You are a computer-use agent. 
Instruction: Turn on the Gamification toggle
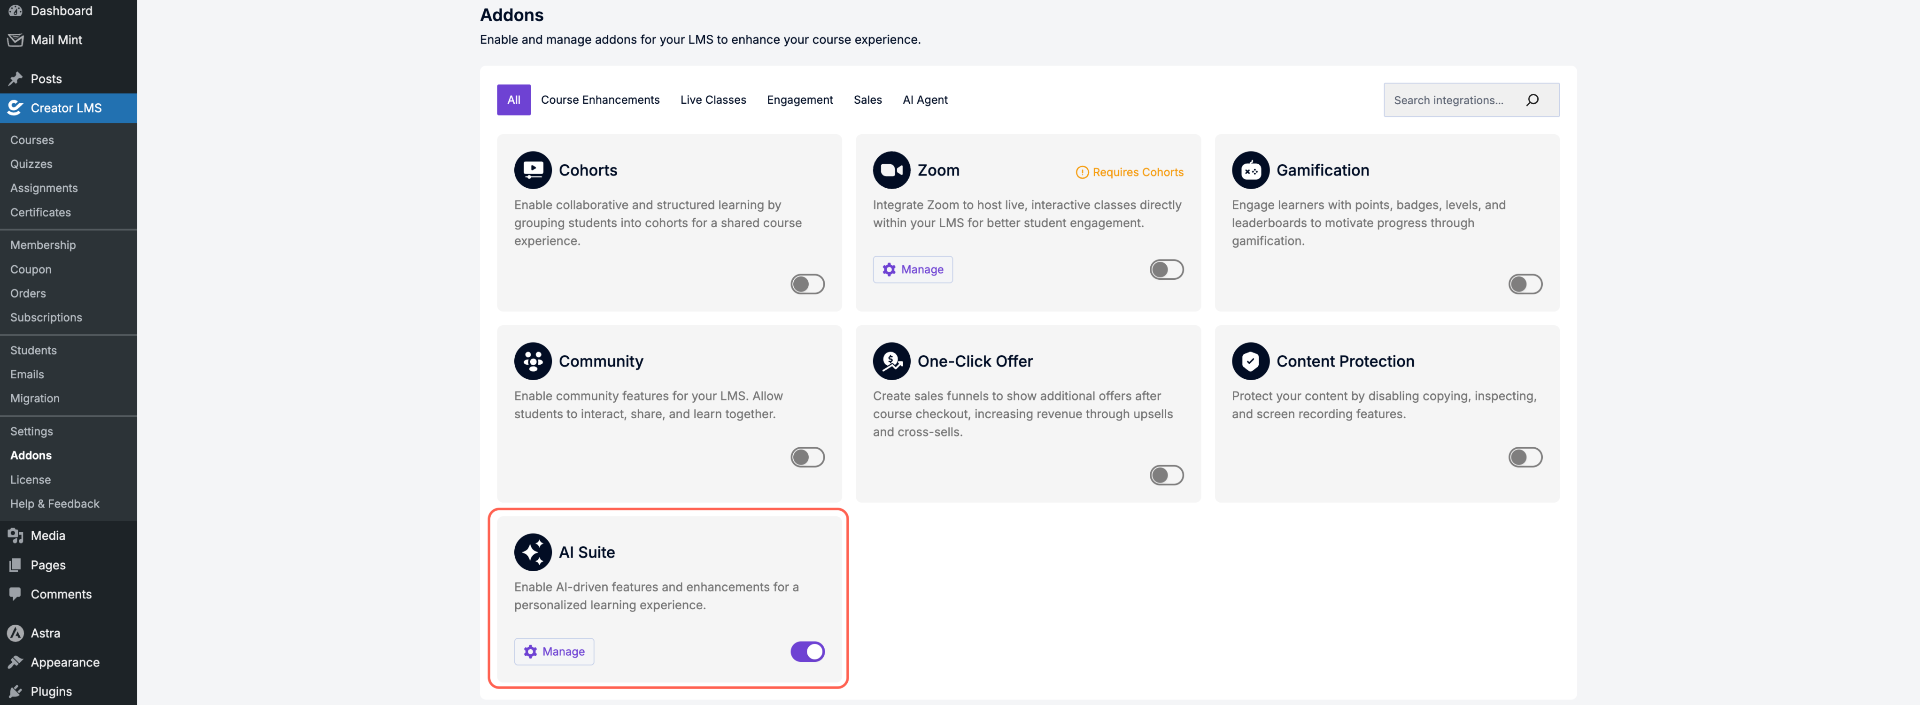pyautogui.click(x=1525, y=284)
